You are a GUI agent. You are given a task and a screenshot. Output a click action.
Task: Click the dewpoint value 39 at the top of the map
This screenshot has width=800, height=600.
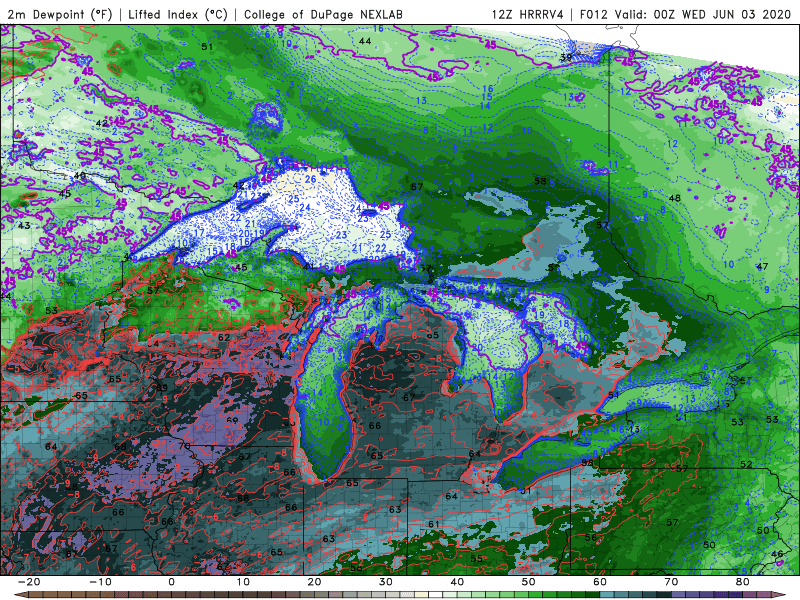pyautogui.click(x=565, y=57)
